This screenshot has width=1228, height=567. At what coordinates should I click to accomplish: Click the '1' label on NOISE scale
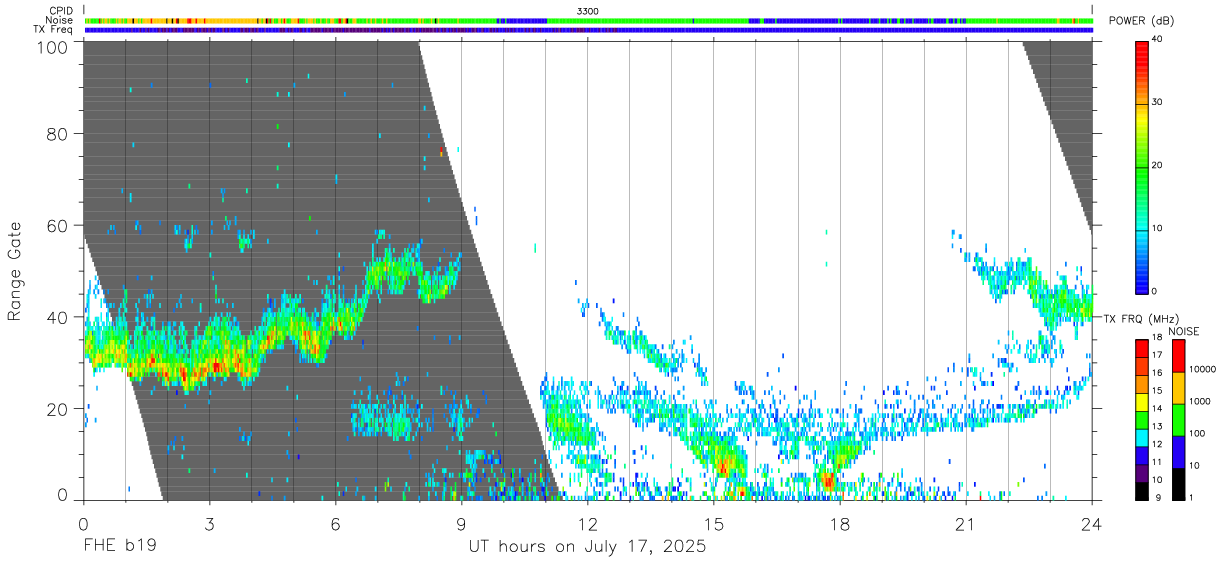[x=1192, y=497]
